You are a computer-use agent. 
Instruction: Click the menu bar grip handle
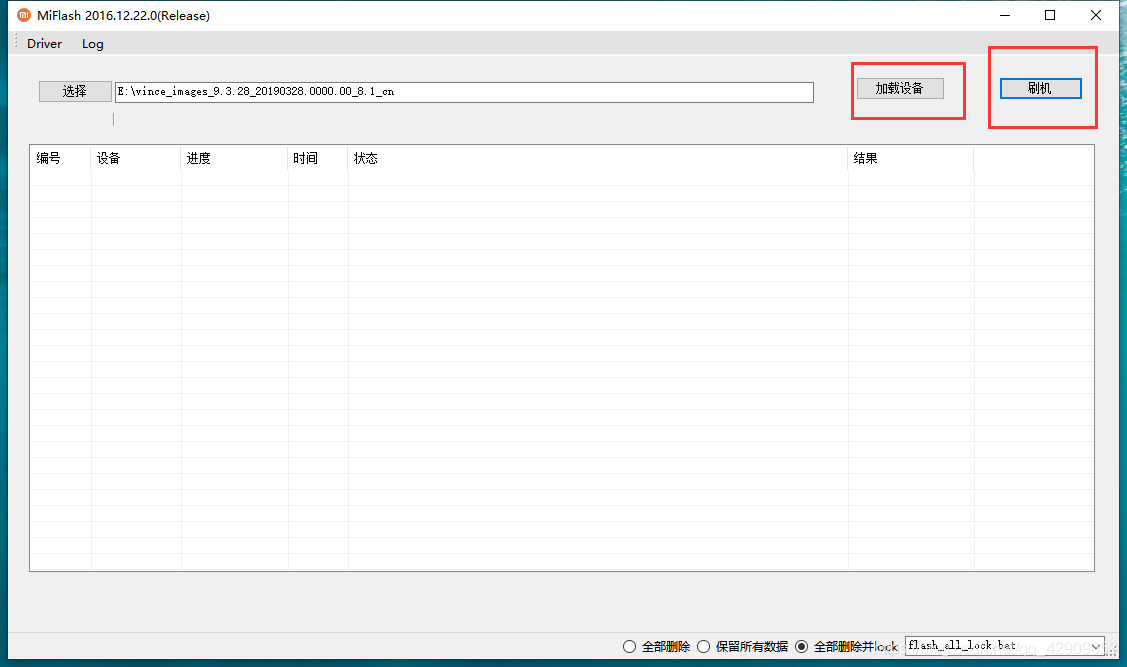15,42
